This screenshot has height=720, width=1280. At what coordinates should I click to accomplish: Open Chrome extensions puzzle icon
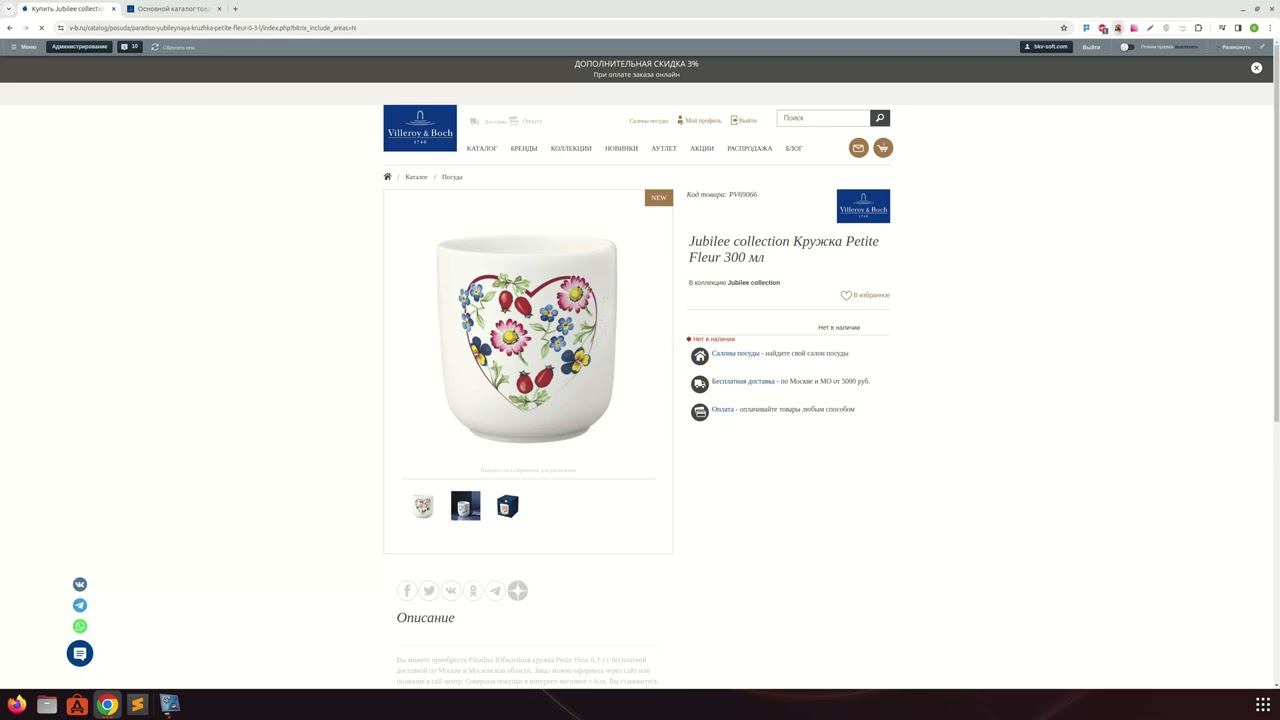(1198, 28)
